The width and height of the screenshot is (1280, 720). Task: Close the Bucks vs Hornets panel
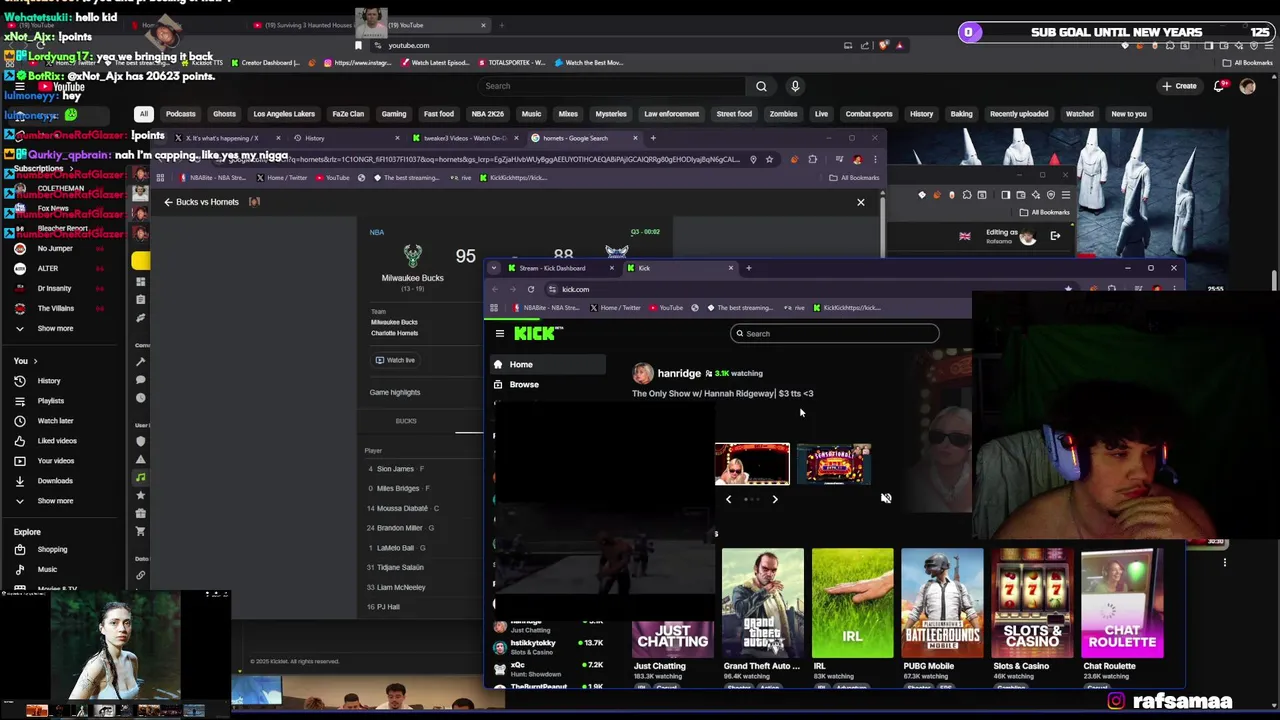pos(860,202)
